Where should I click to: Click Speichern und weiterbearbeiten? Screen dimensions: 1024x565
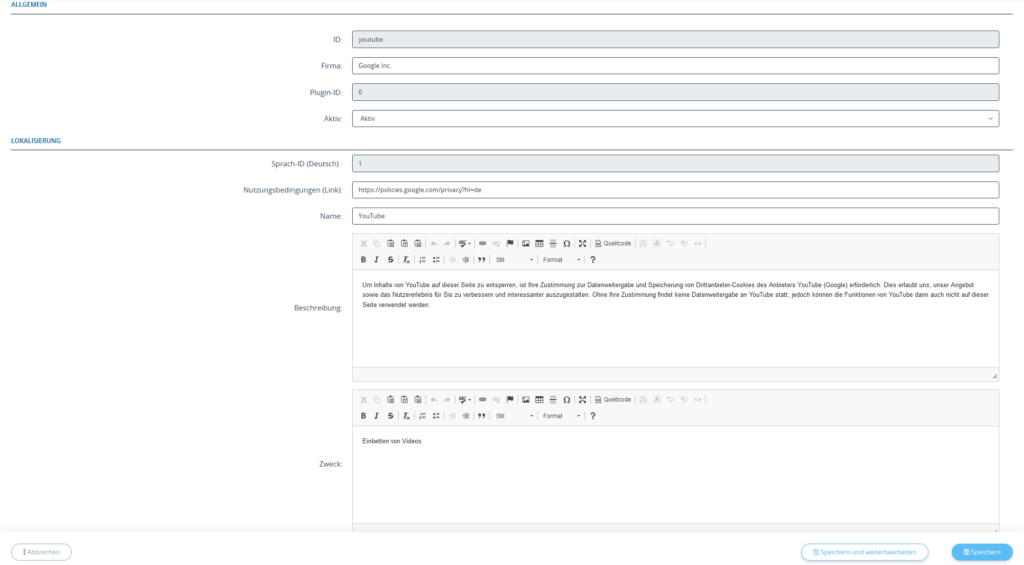pos(865,552)
